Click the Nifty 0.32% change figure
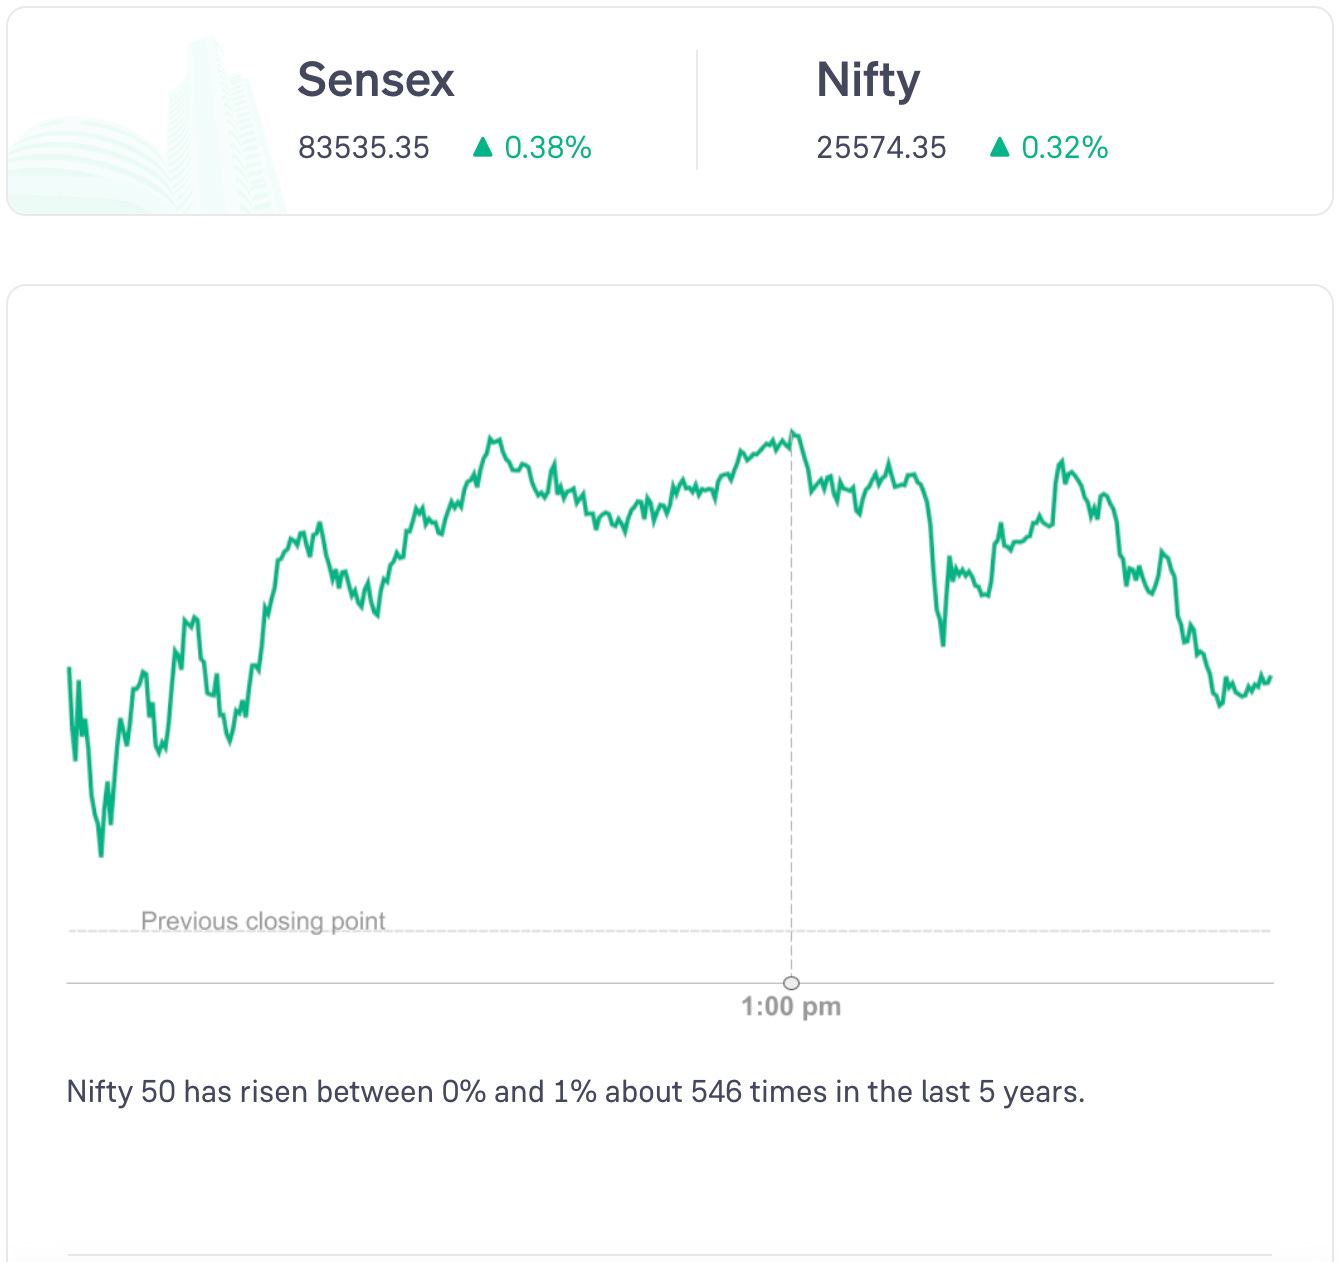 [x=1065, y=148]
